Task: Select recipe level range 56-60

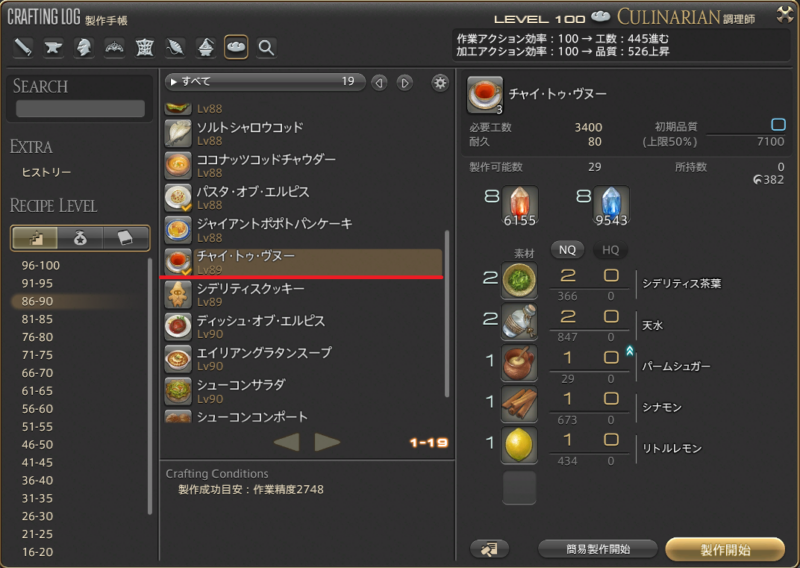Action: point(37,409)
